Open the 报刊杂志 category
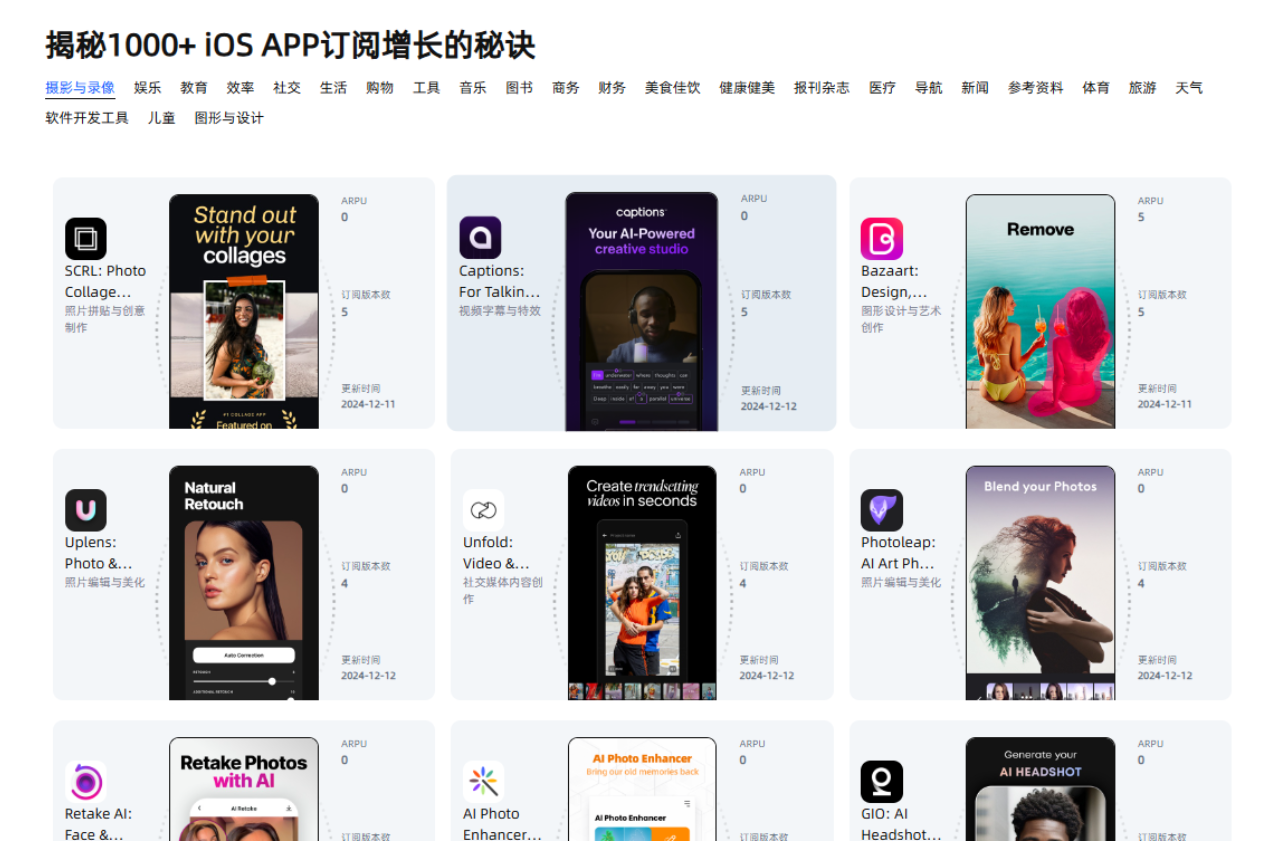The width and height of the screenshot is (1279, 864). coord(822,88)
